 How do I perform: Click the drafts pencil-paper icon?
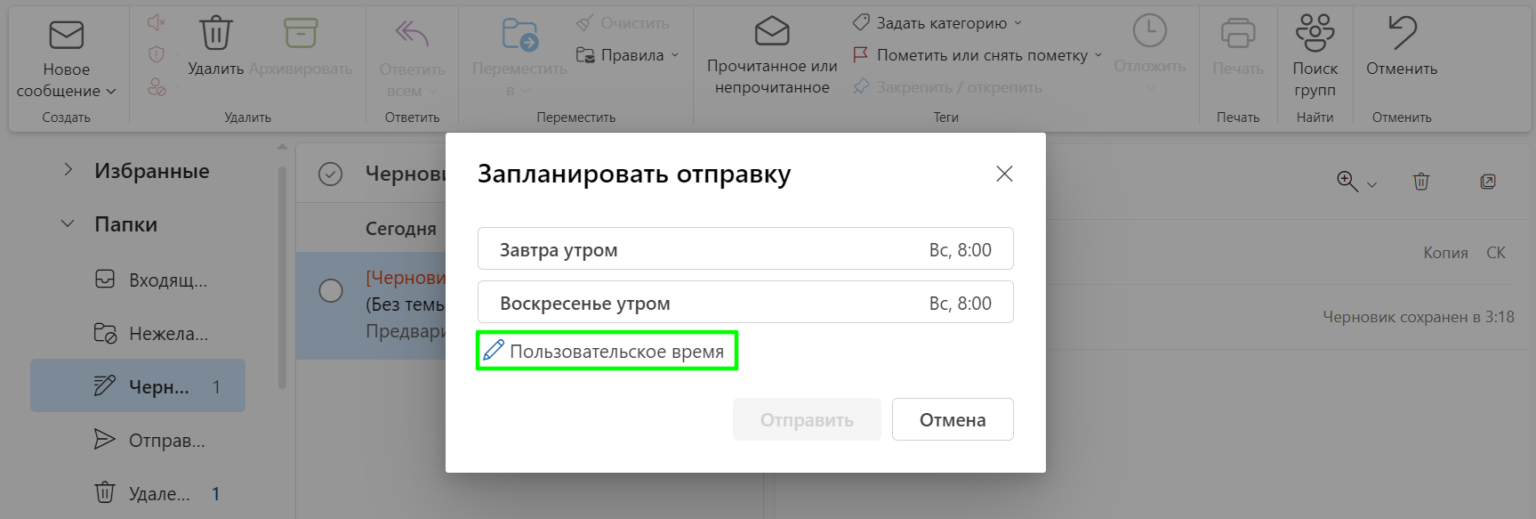point(105,386)
